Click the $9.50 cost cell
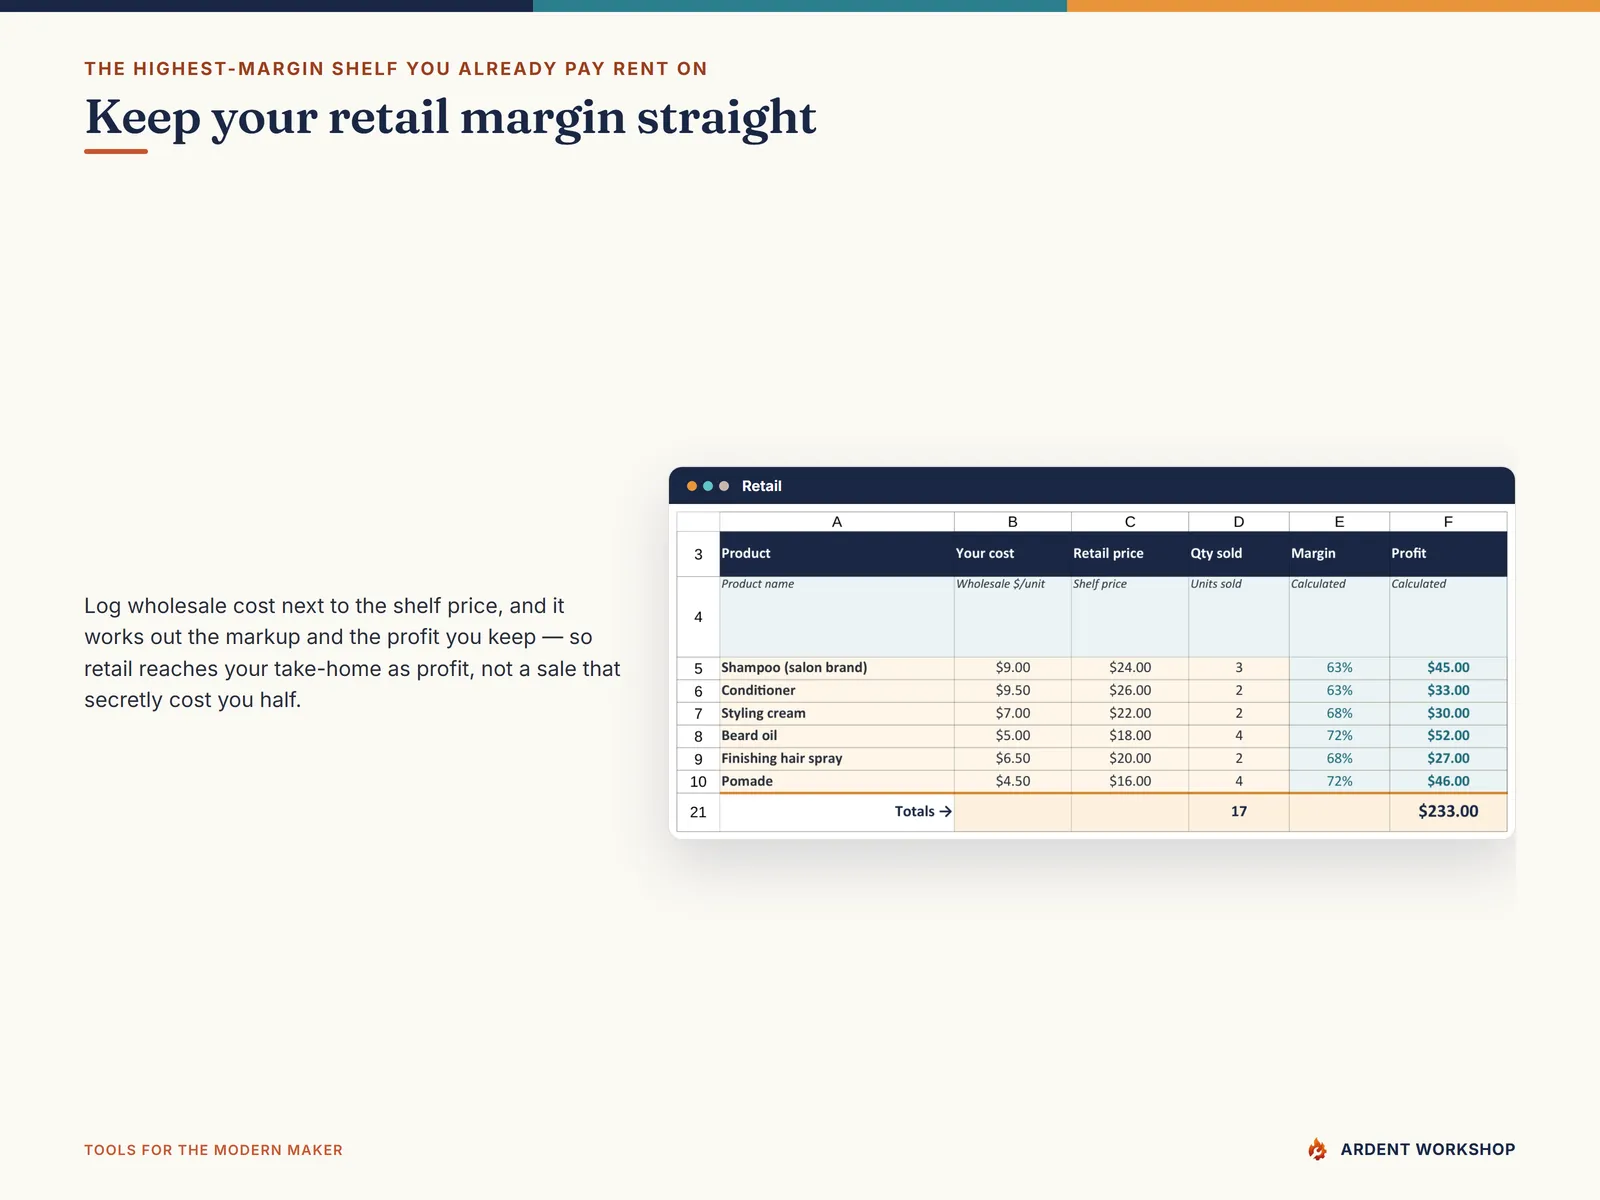1600x1200 pixels. pyautogui.click(x=1013, y=691)
